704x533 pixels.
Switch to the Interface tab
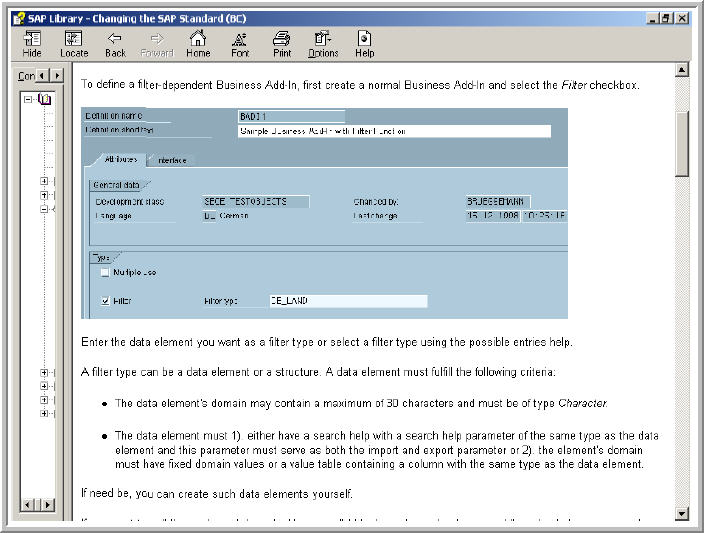pos(172,160)
